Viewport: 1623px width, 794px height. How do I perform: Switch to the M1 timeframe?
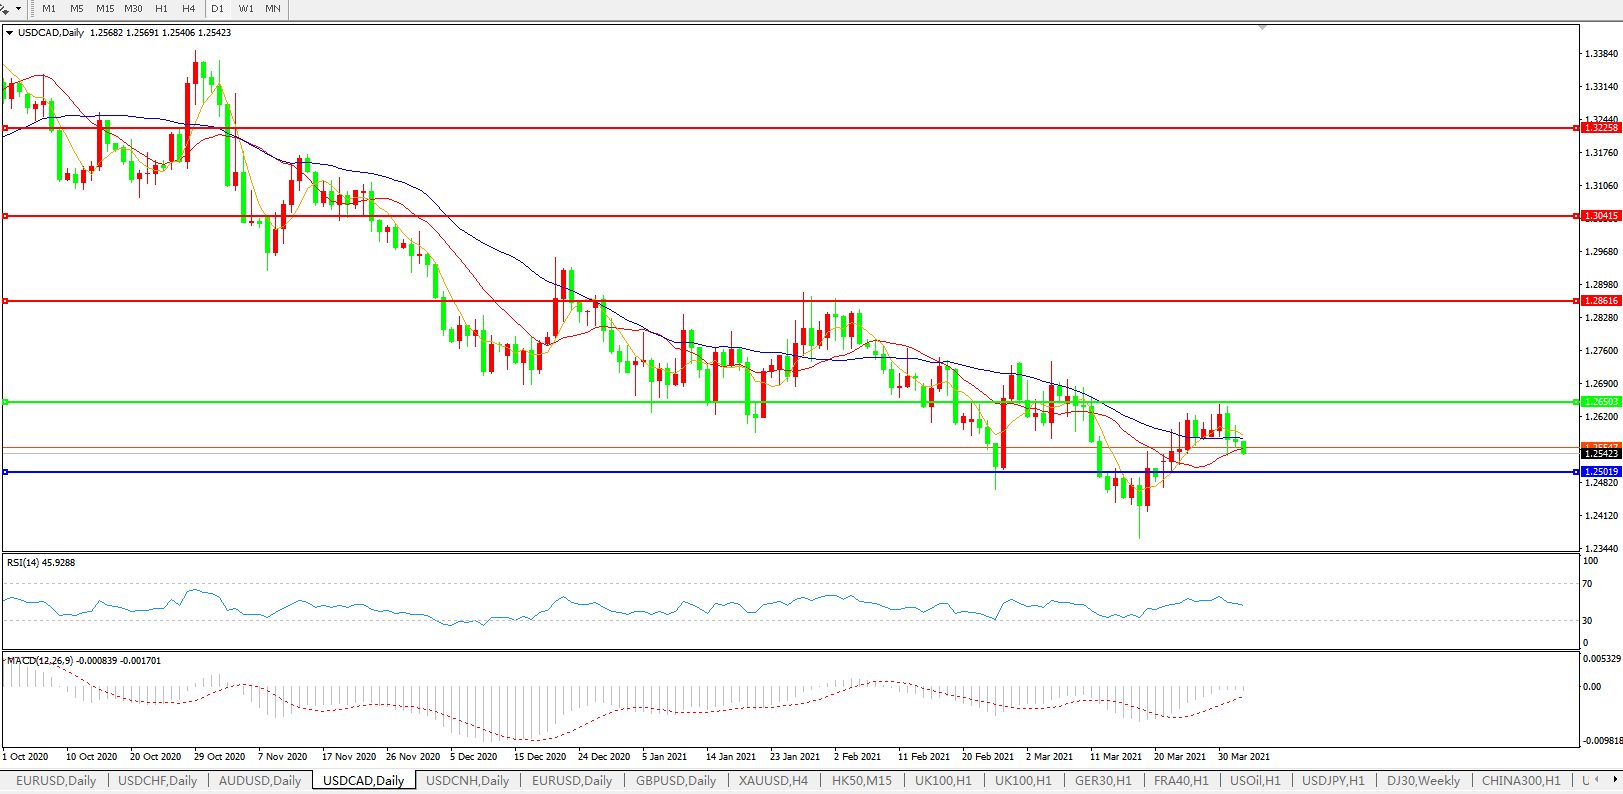click(x=49, y=8)
